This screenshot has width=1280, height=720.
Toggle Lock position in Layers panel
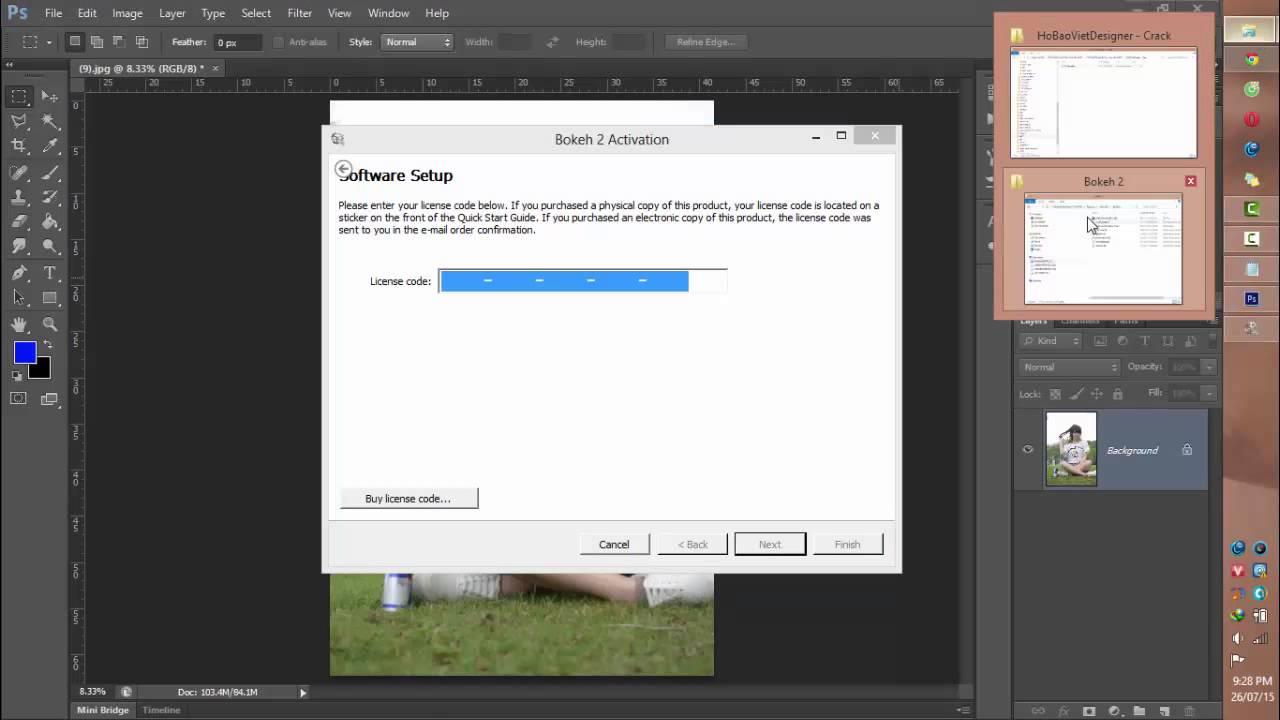[x=1097, y=394]
